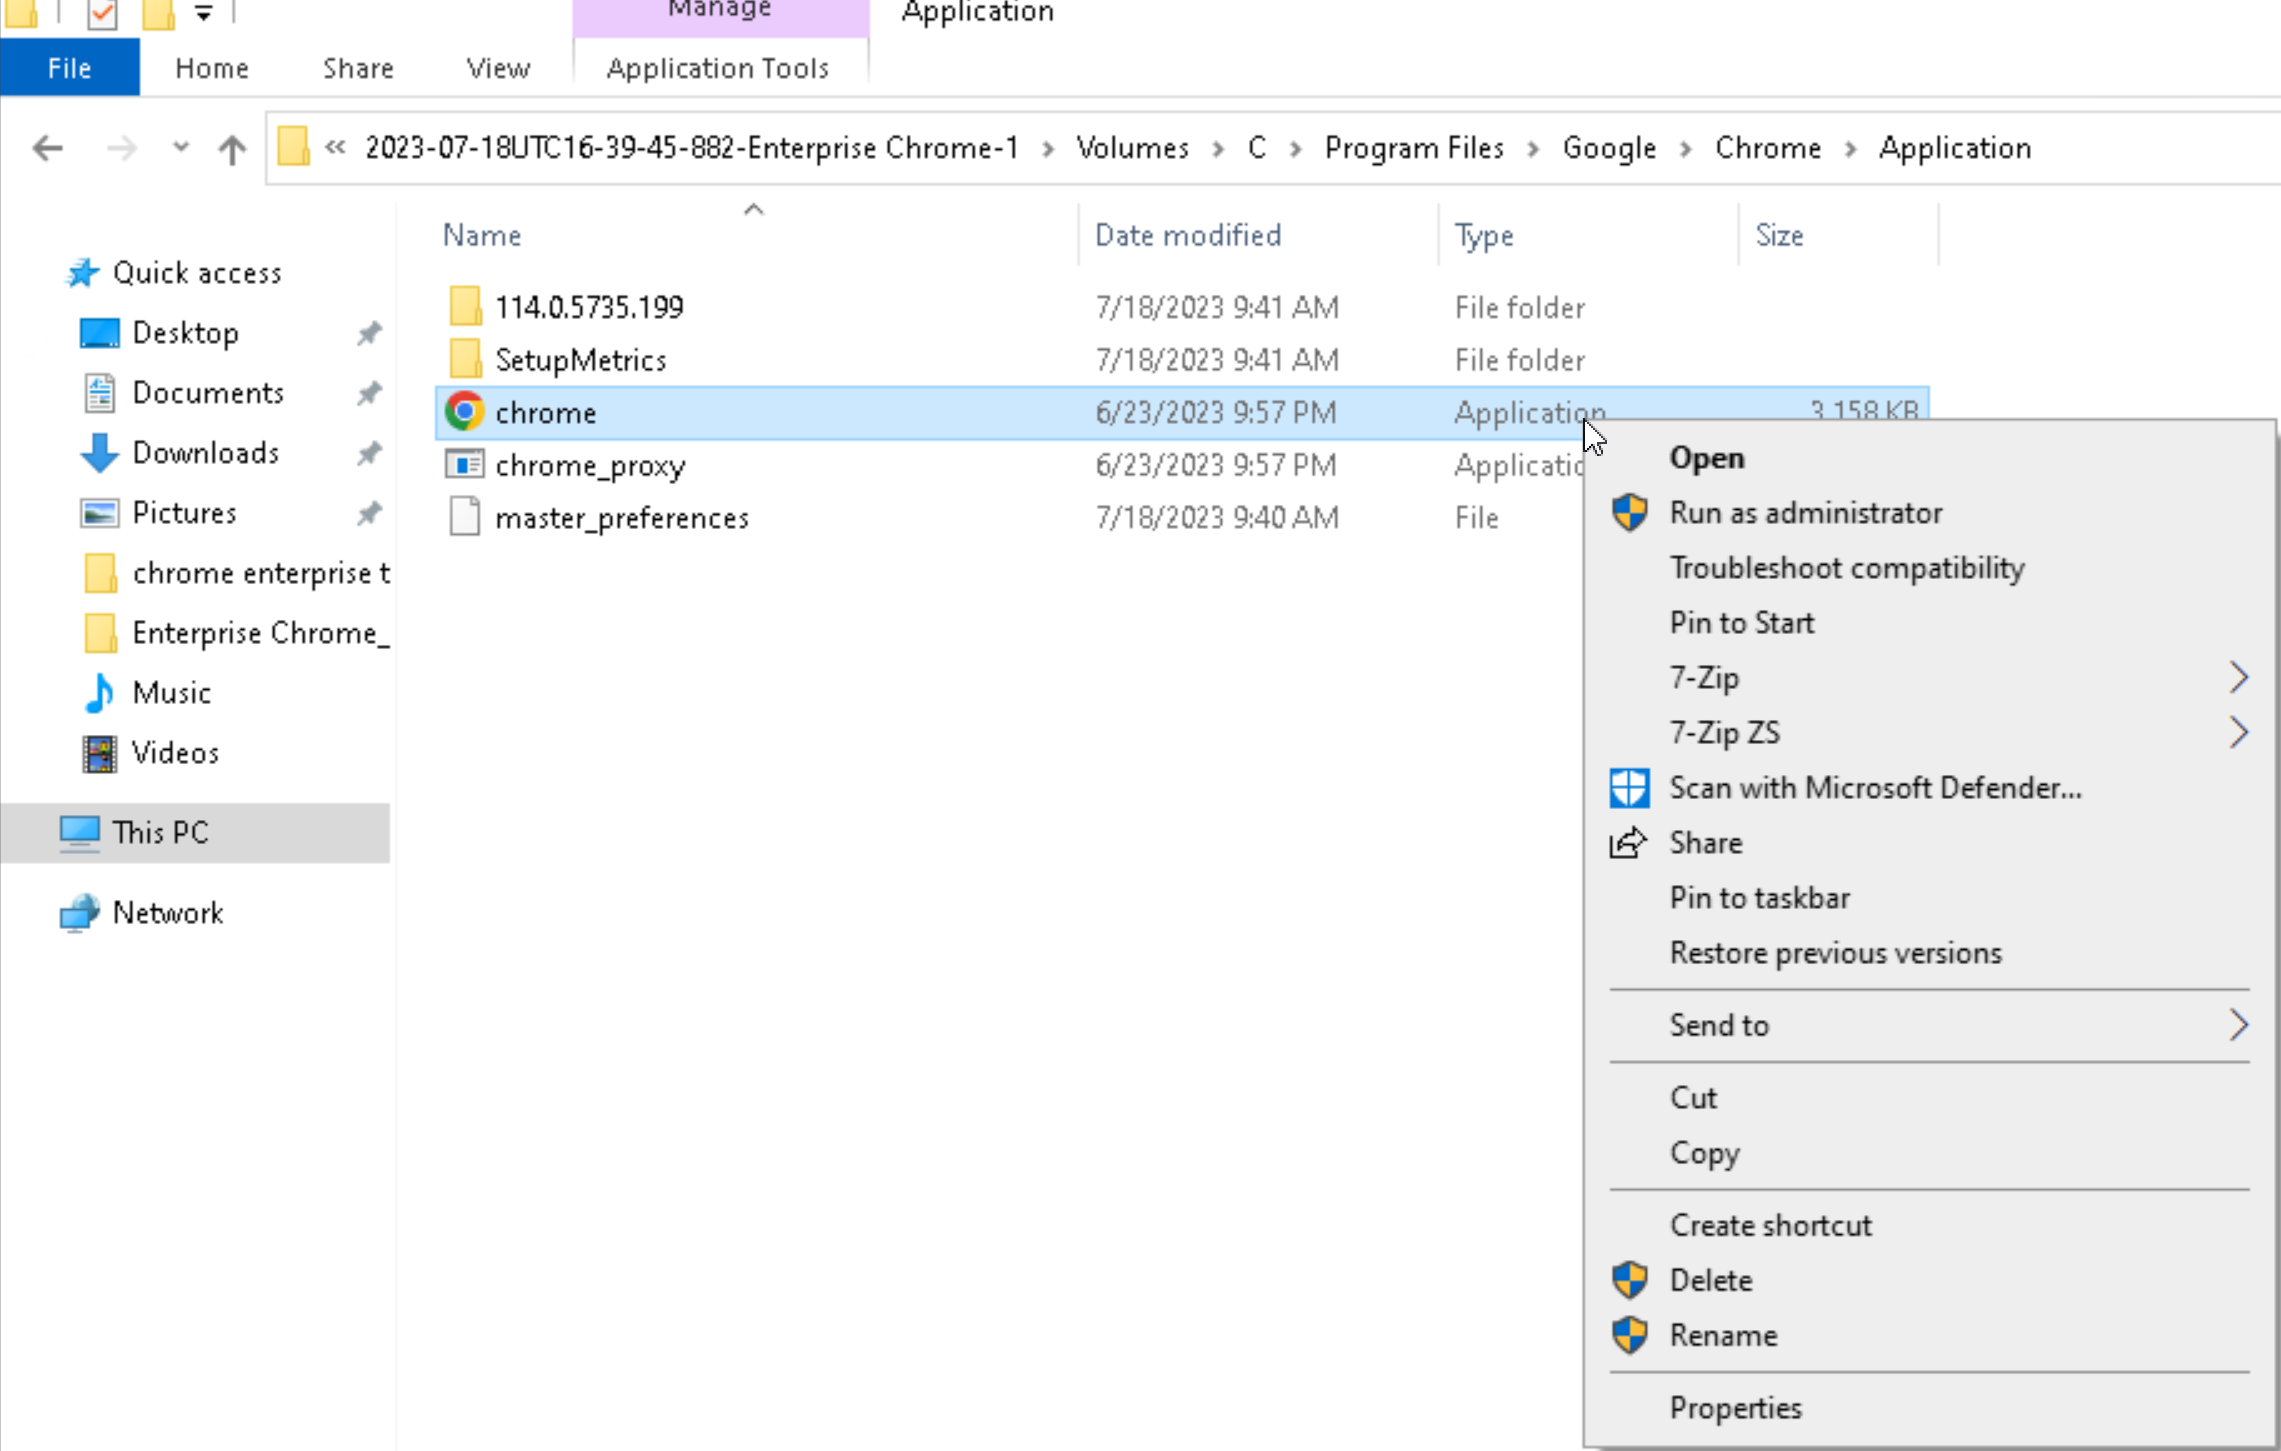Open the recent locations dropdown arrow
The height and width of the screenshot is (1451, 2281).
click(x=180, y=148)
